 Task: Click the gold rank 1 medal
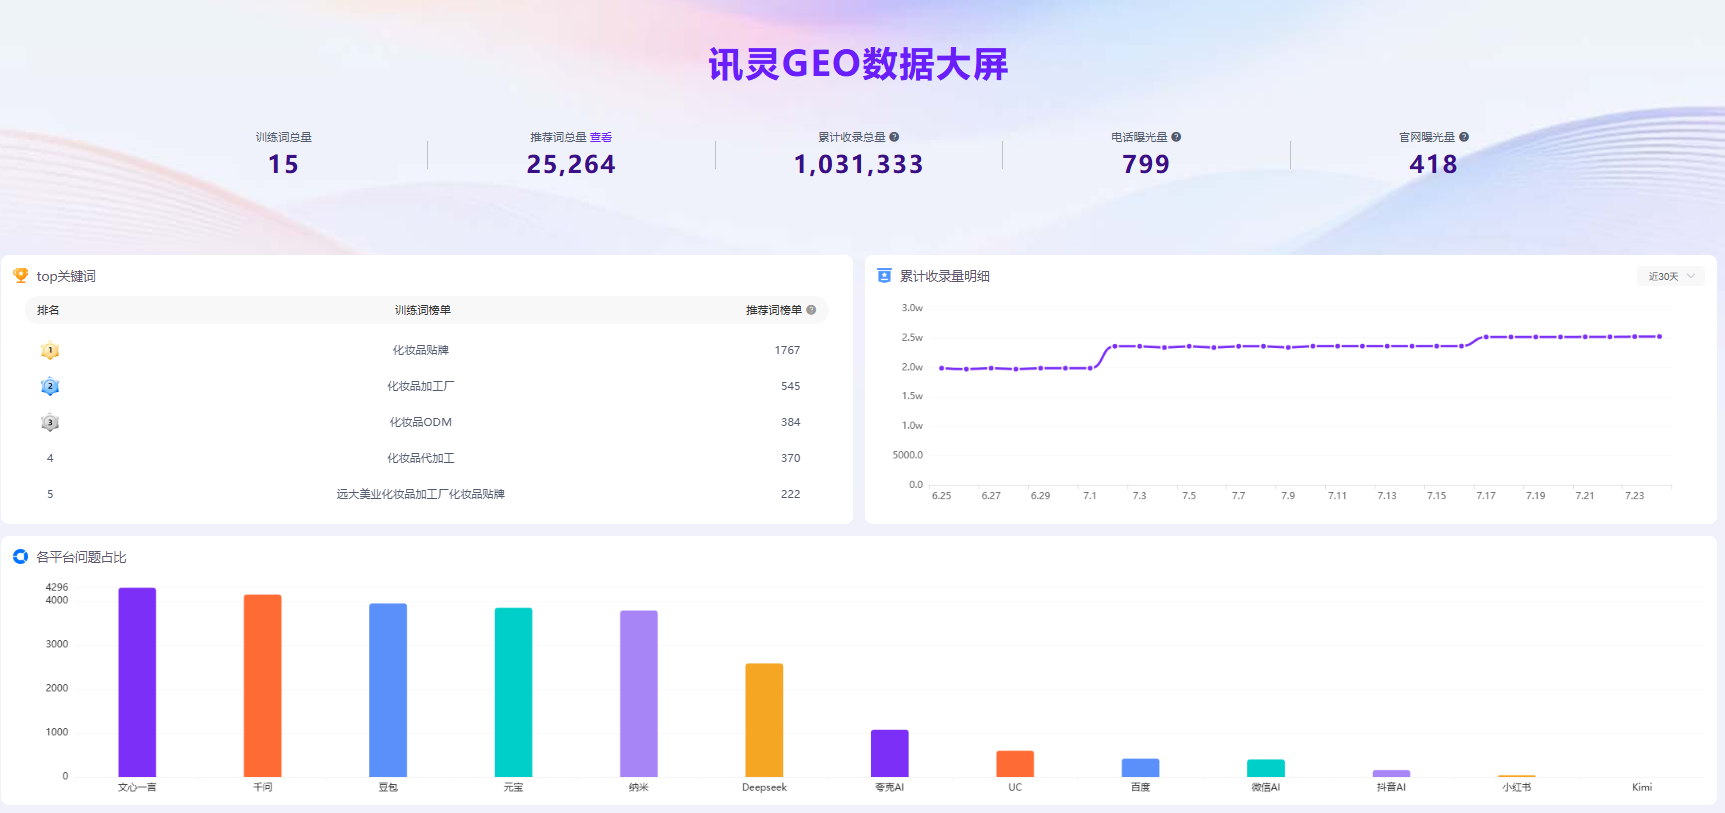pyautogui.click(x=50, y=350)
